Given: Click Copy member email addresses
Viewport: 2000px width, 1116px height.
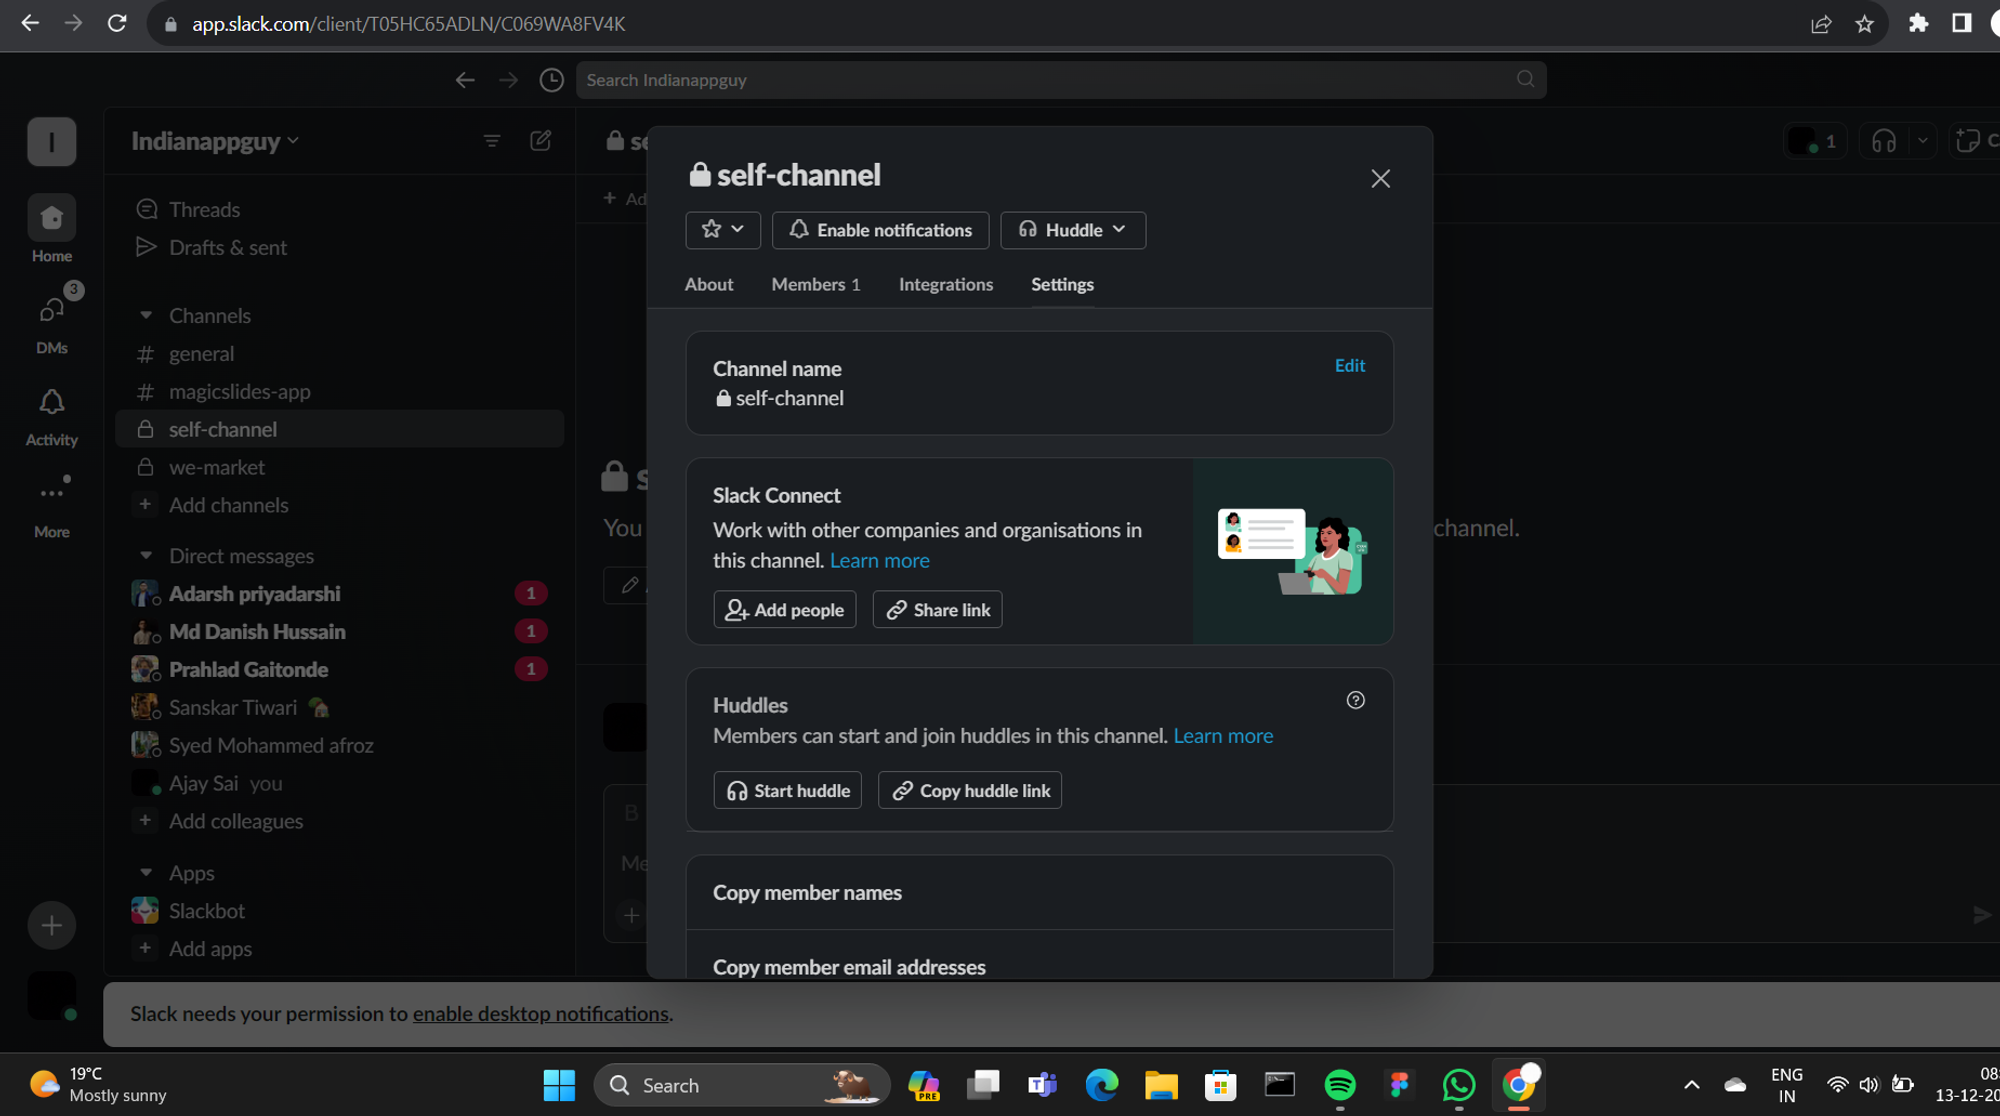Looking at the screenshot, I should (x=1039, y=955).
